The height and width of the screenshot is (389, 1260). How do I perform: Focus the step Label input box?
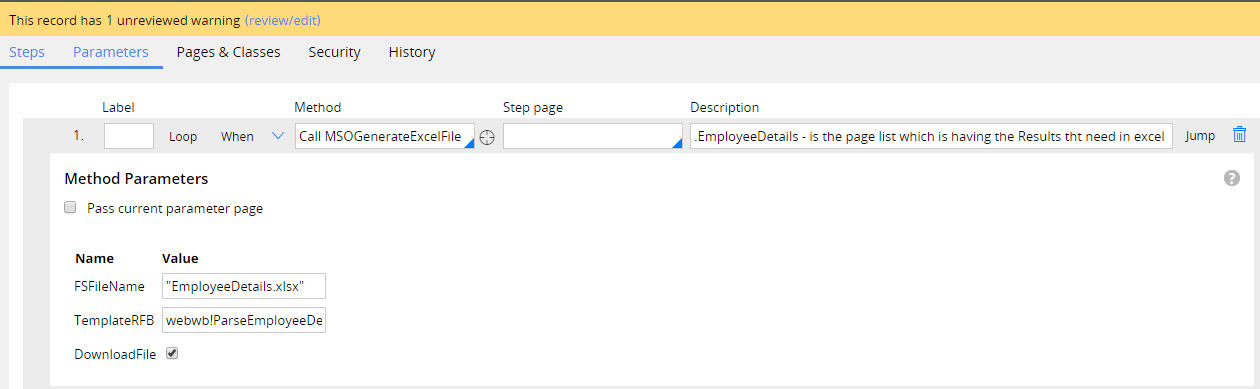pos(129,136)
